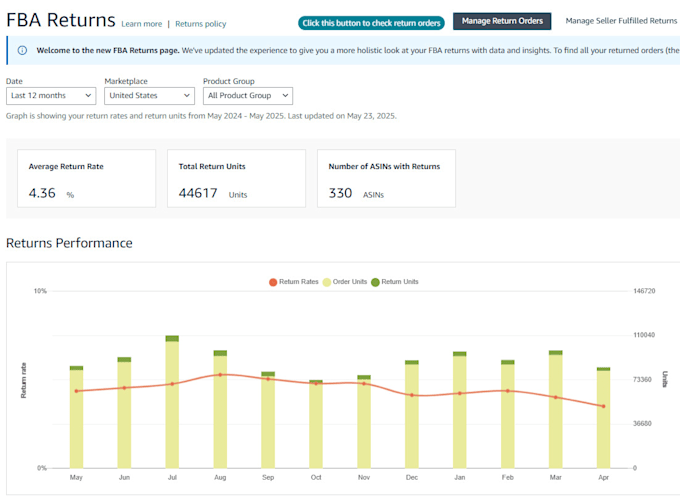Click the February order units bar
The image size is (680, 497).
(508, 416)
